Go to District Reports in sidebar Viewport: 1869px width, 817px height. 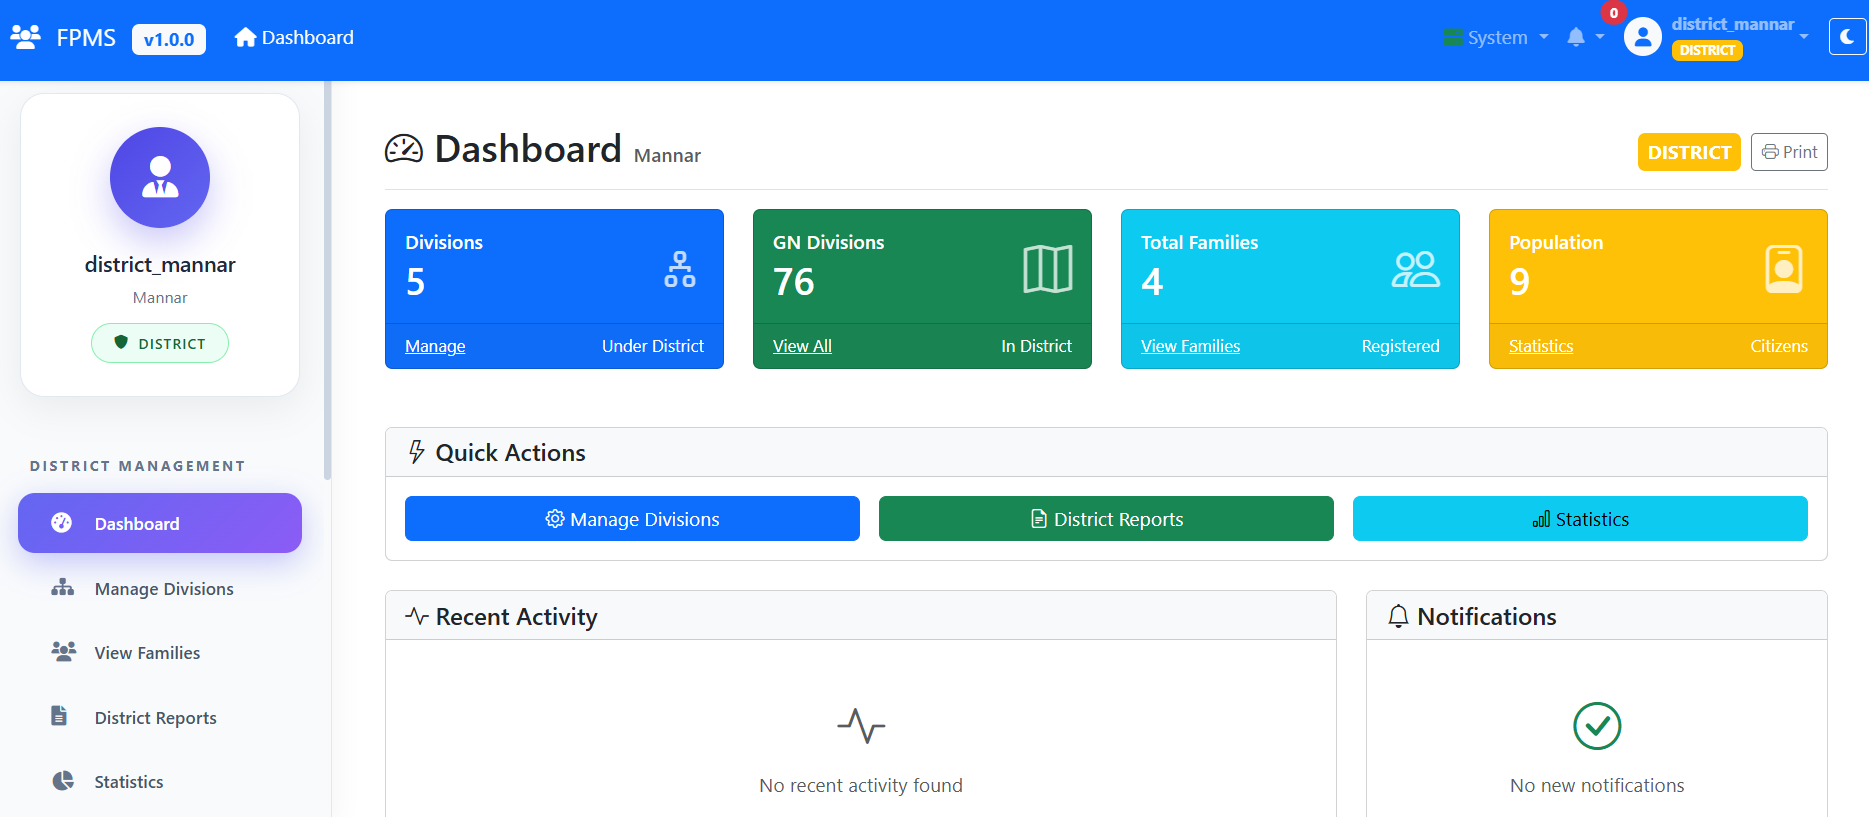pyautogui.click(x=155, y=718)
